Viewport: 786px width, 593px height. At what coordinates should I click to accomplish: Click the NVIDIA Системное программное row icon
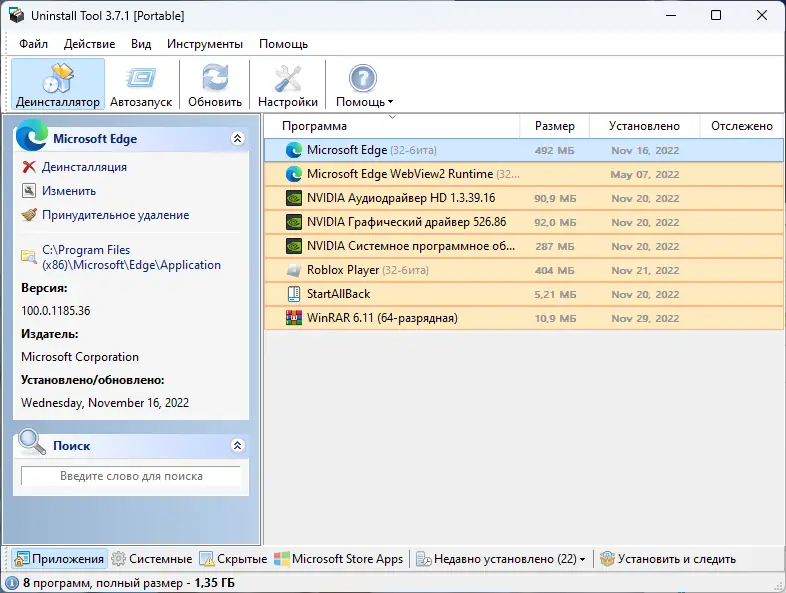point(294,247)
